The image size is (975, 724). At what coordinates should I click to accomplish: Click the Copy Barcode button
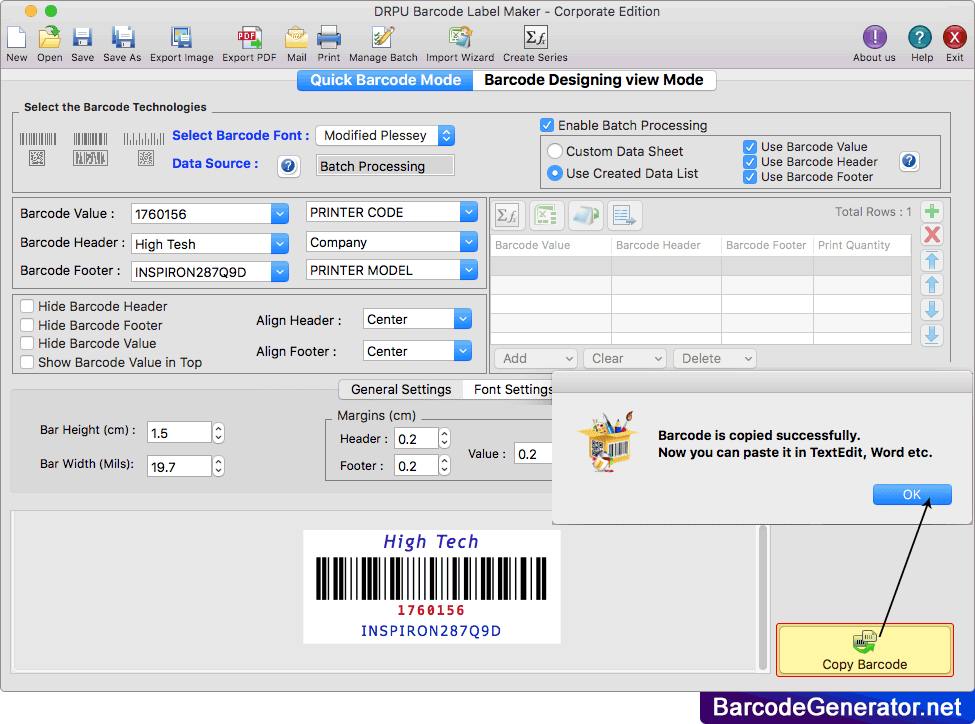864,649
